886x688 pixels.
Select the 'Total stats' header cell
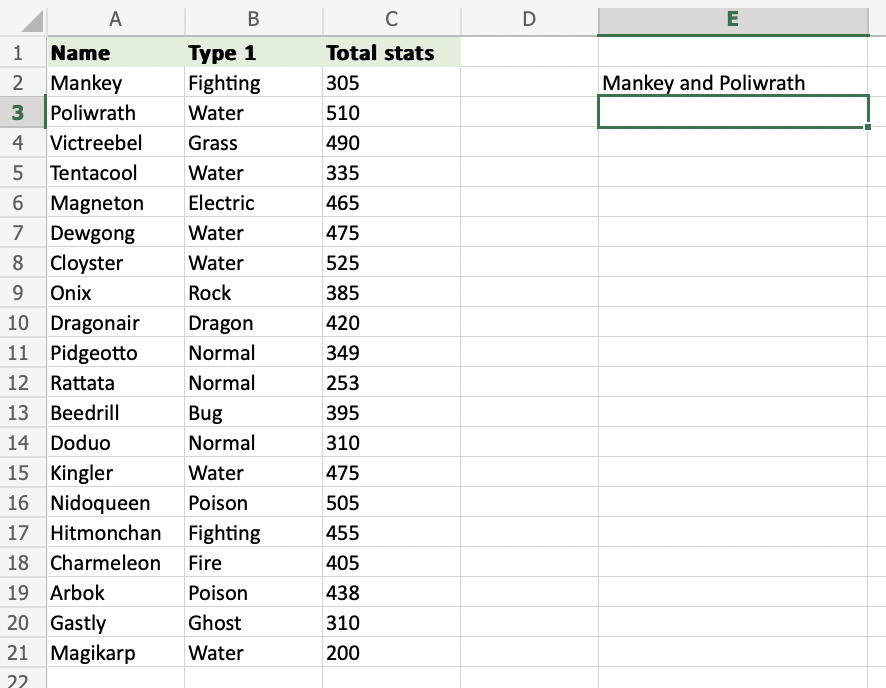click(x=392, y=53)
